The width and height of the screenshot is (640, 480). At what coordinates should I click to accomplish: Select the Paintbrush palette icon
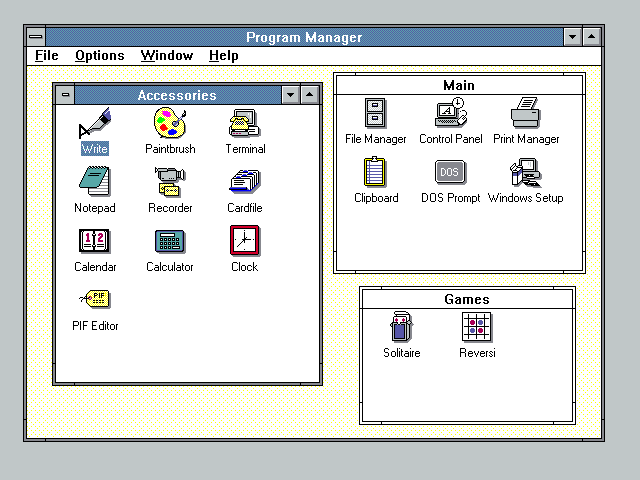(x=170, y=123)
